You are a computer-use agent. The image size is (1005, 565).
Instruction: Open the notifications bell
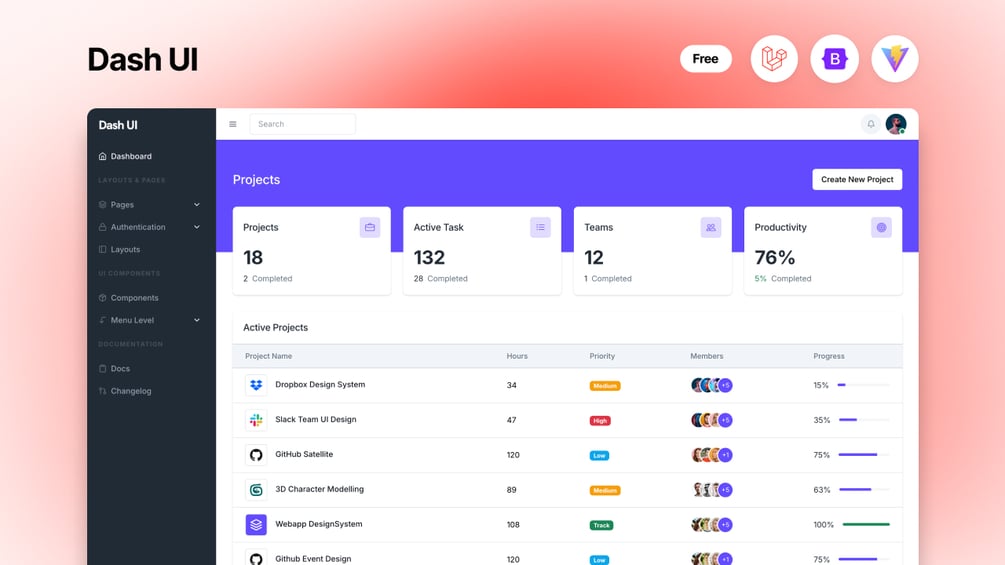[870, 124]
